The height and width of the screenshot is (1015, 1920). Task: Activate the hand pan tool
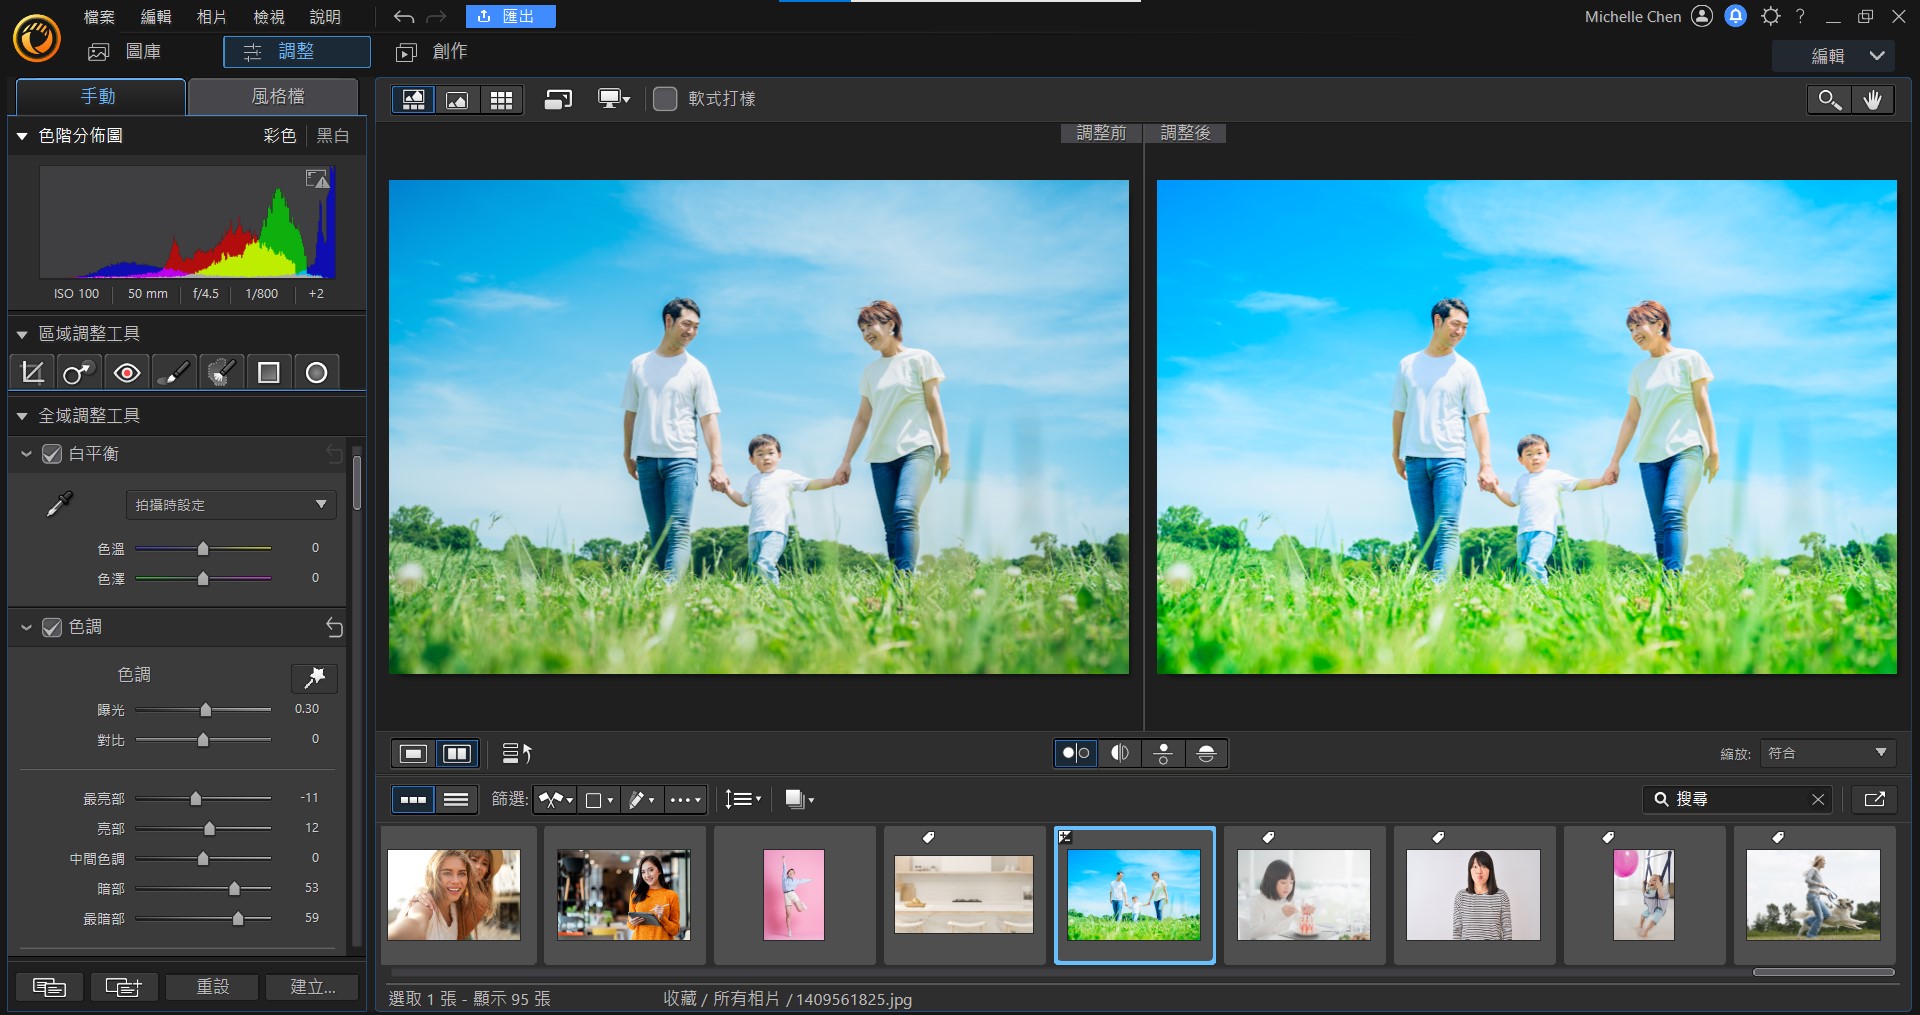[x=1872, y=99]
